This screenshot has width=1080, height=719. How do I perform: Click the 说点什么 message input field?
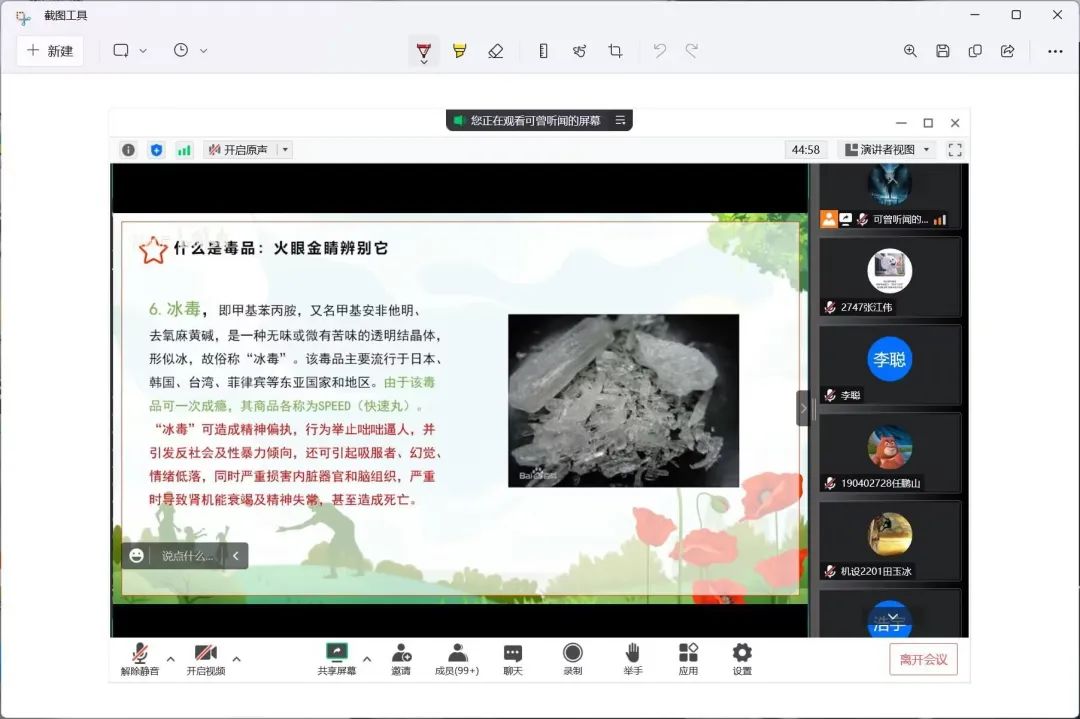(187, 556)
